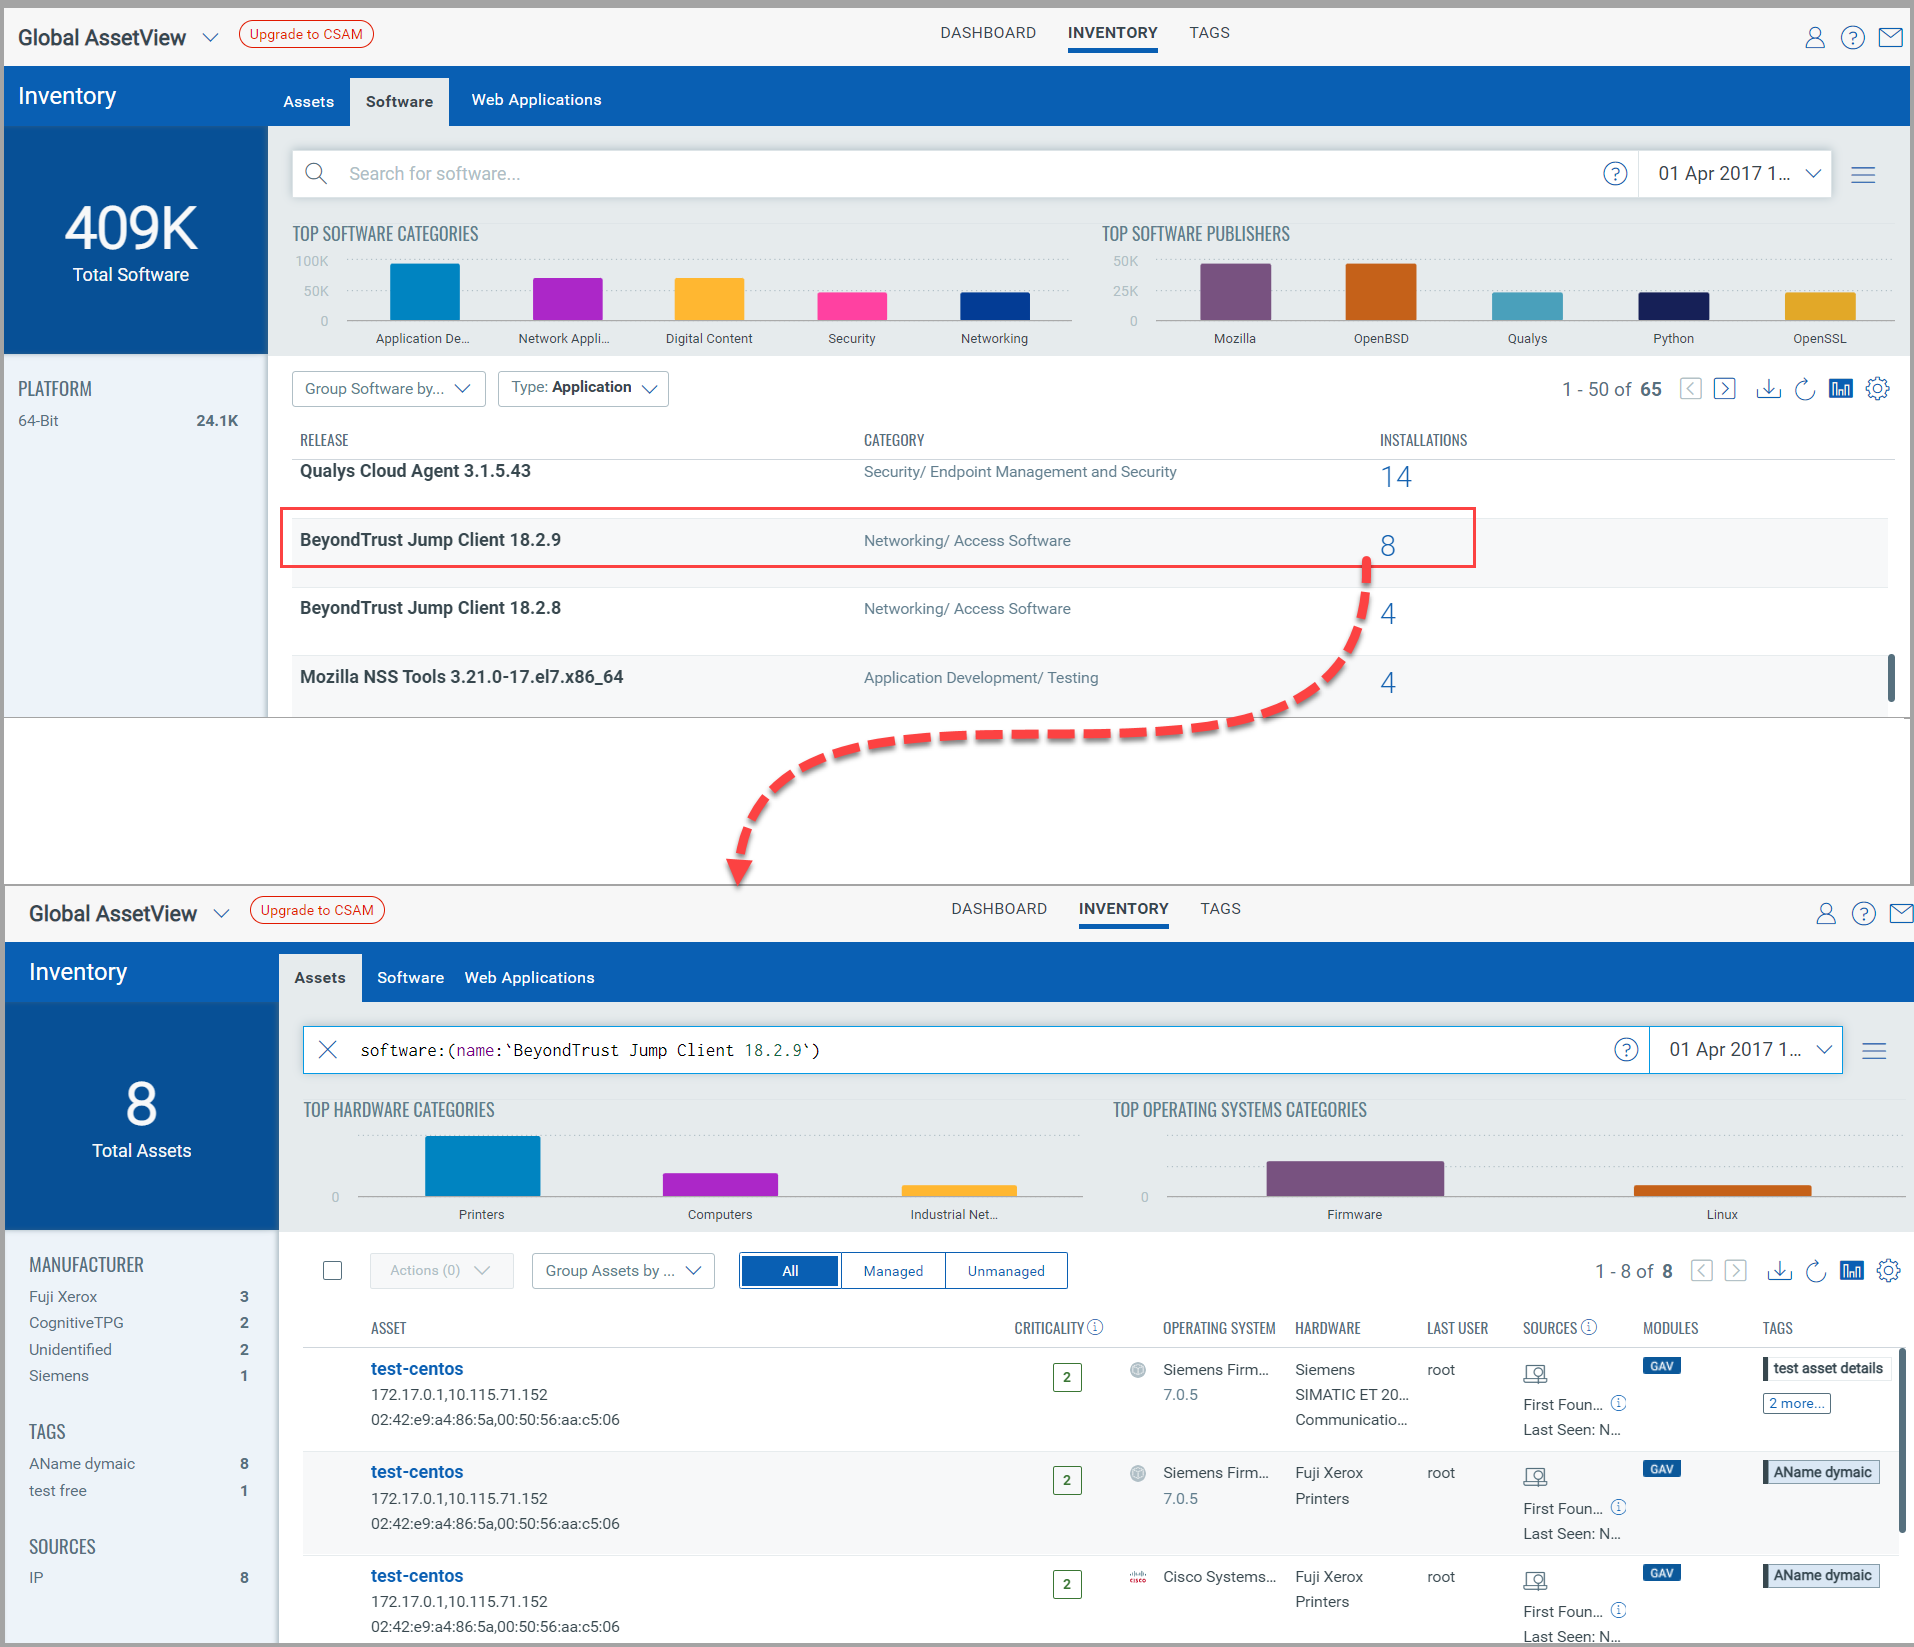
Task: Toggle charts icon in assets toolbar
Action: point(1852,1271)
